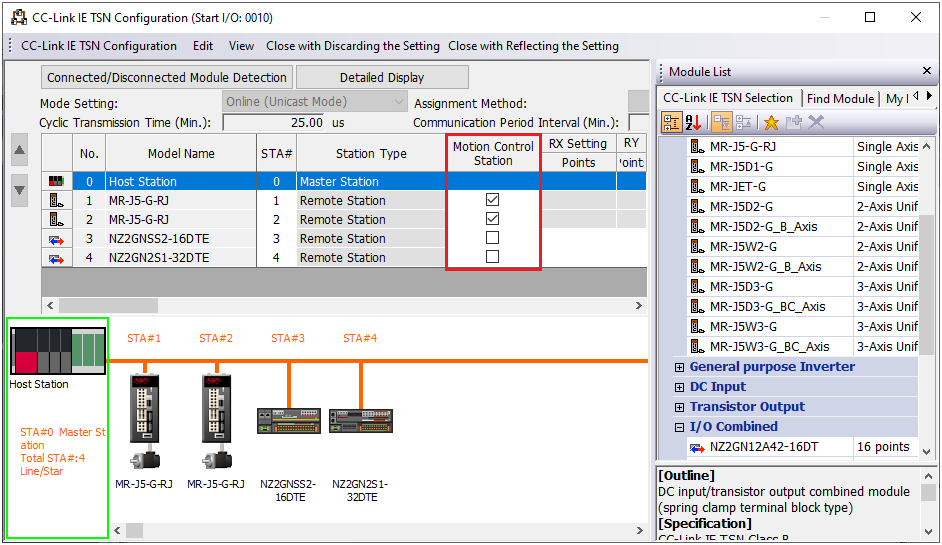Viewport: 942px width, 545px height.
Task: Move selected station down with down arrow button
Action: (x=19, y=190)
